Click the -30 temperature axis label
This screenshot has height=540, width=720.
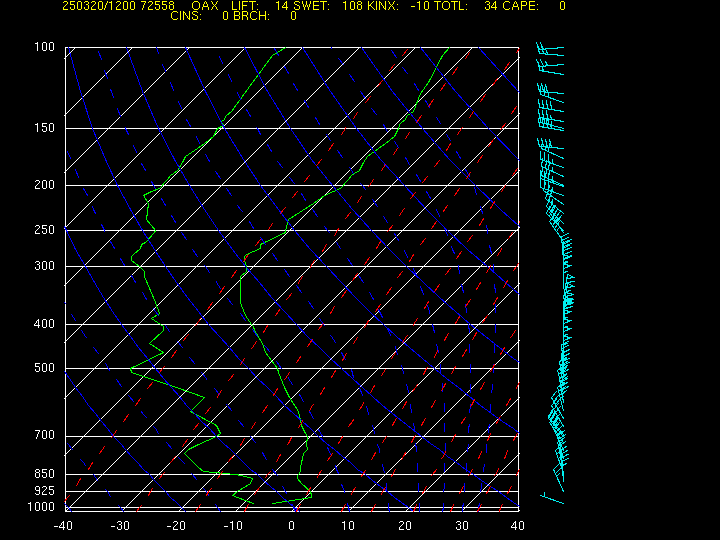pyautogui.click(x=120, y=526)
